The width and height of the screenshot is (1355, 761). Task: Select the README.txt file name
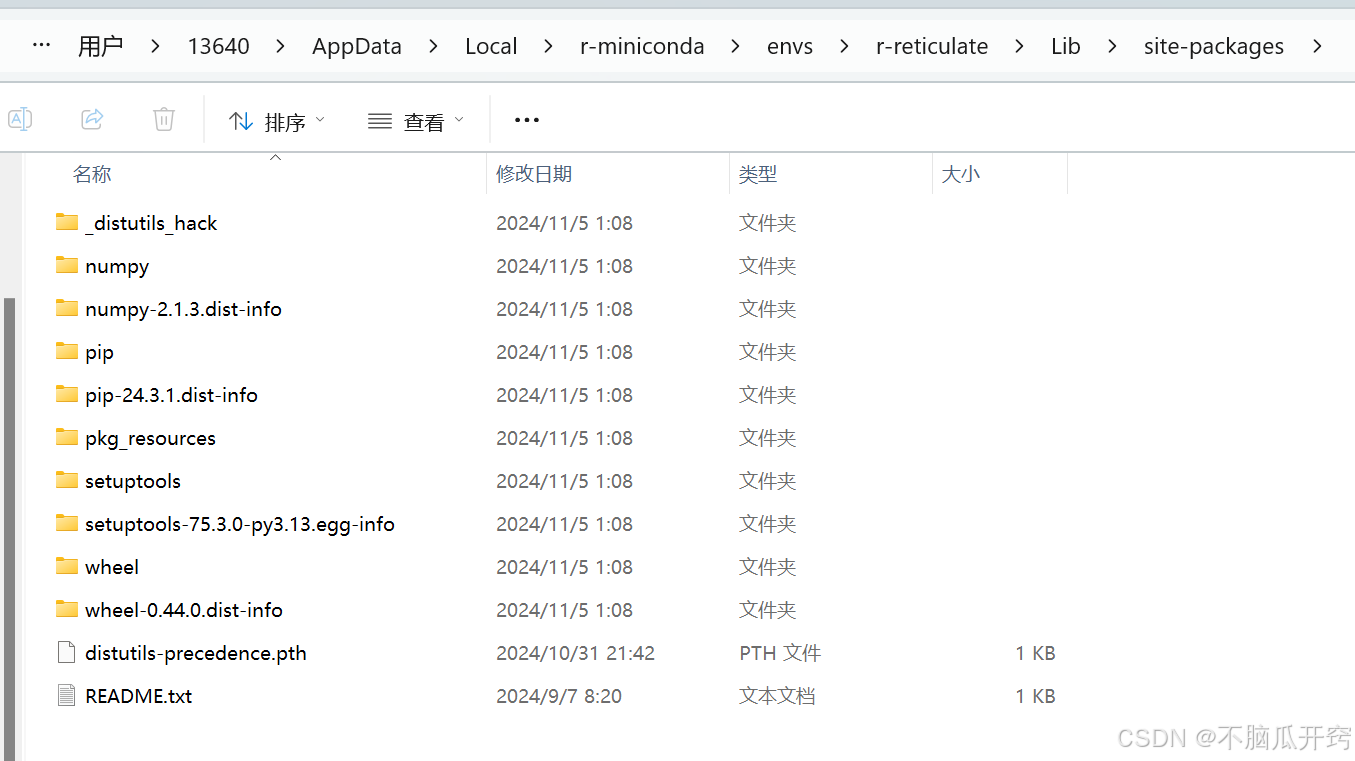(139, 696)
